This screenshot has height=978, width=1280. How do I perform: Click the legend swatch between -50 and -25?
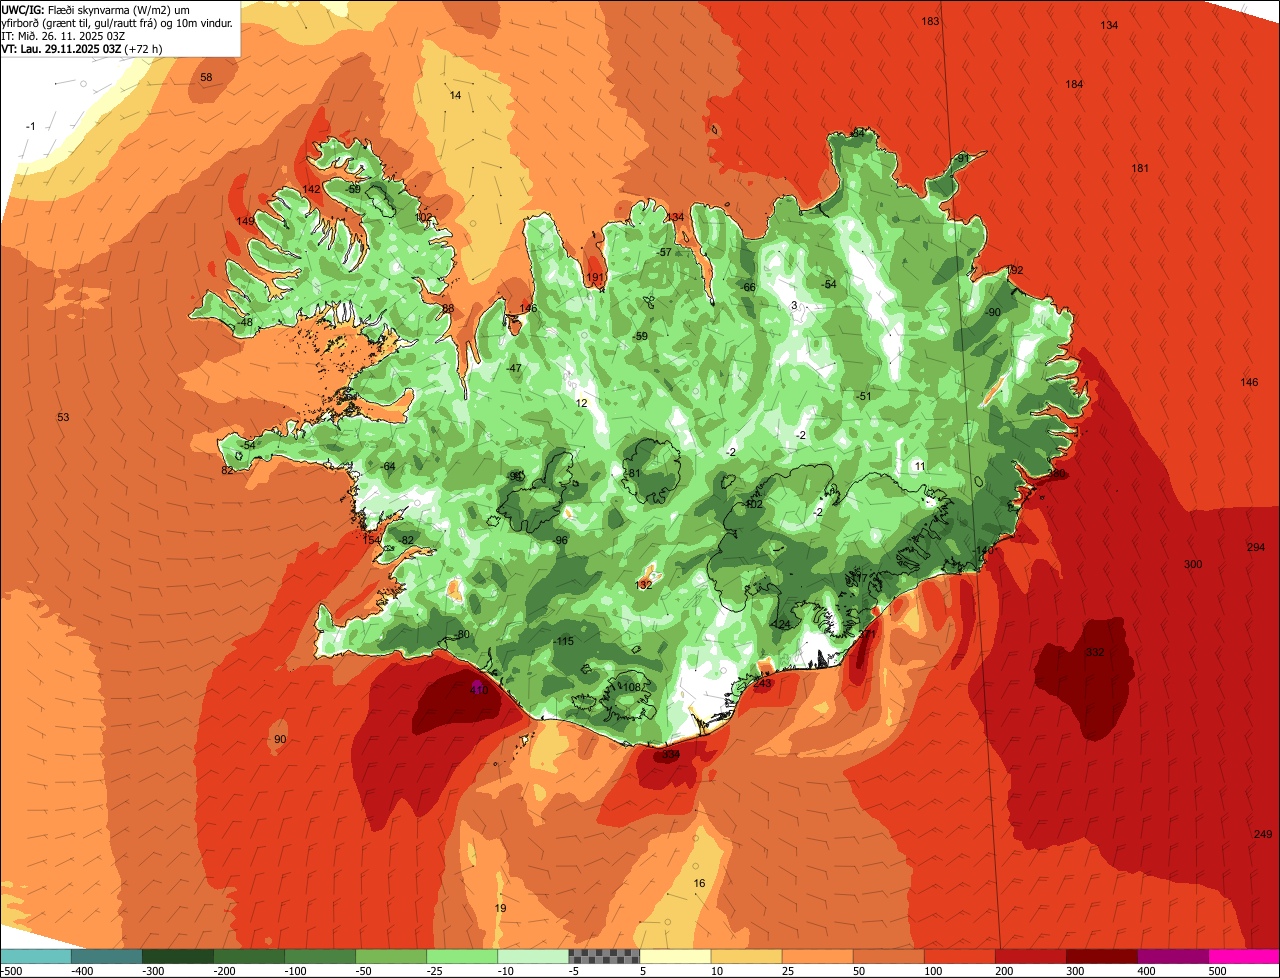[x=390, y=956]
